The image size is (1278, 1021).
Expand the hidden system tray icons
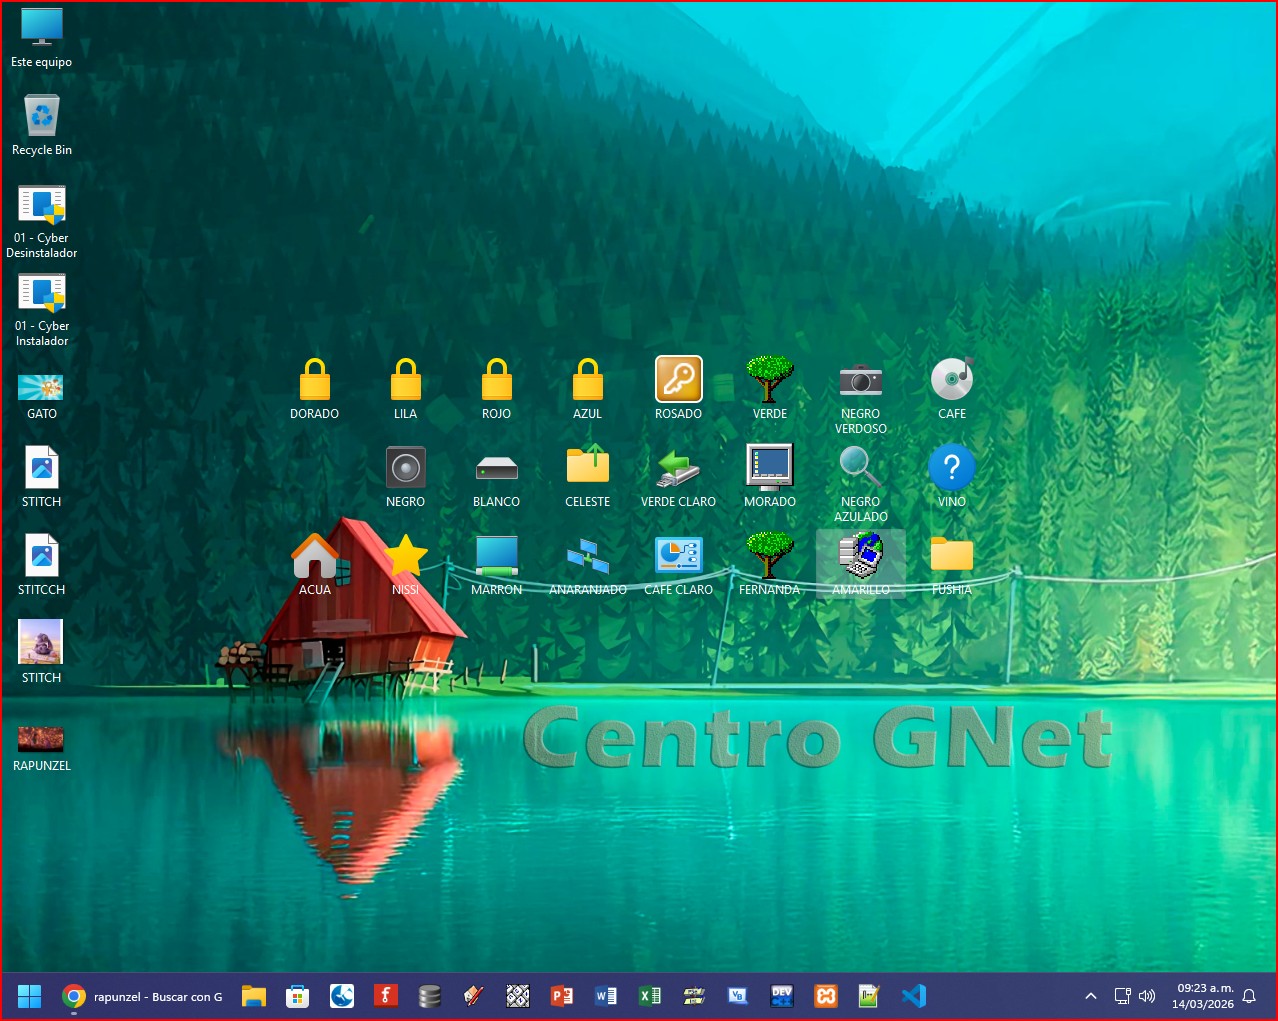1091,996
